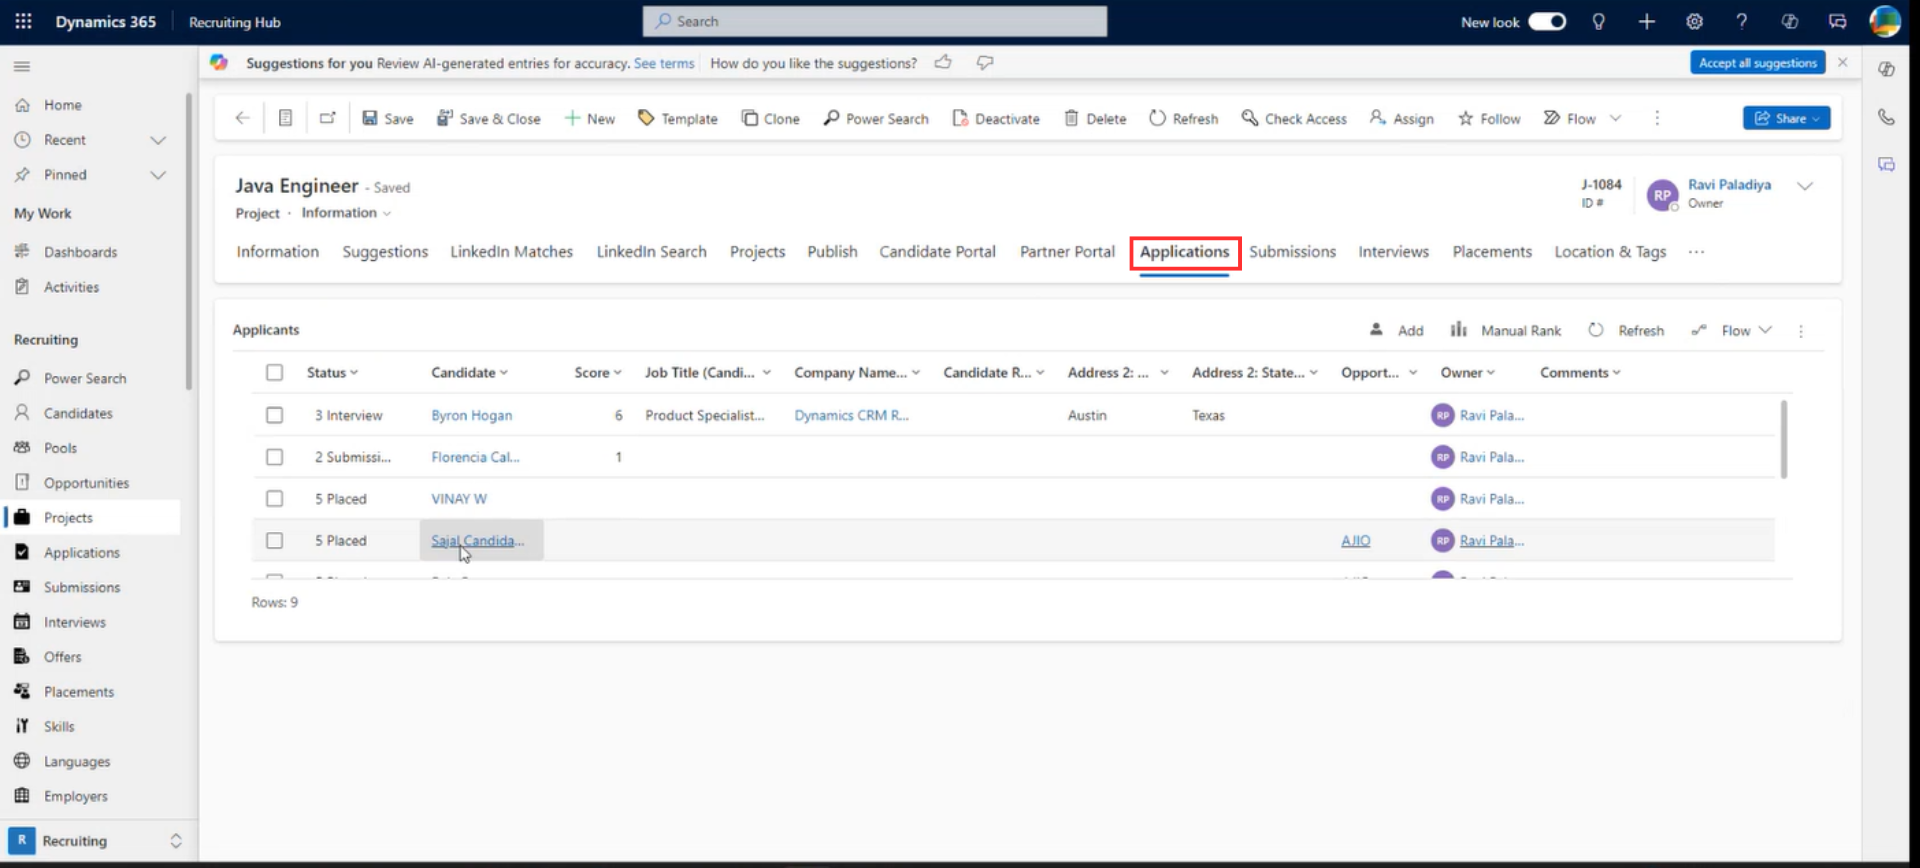
Task: Select all applicants with header checkbox
Action: [274, 372]
